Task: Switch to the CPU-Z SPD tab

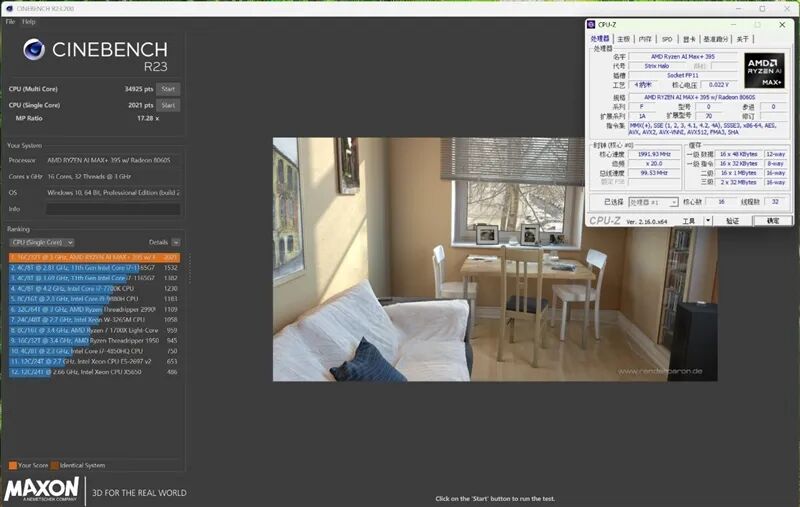Action: (x=667, y=39)
